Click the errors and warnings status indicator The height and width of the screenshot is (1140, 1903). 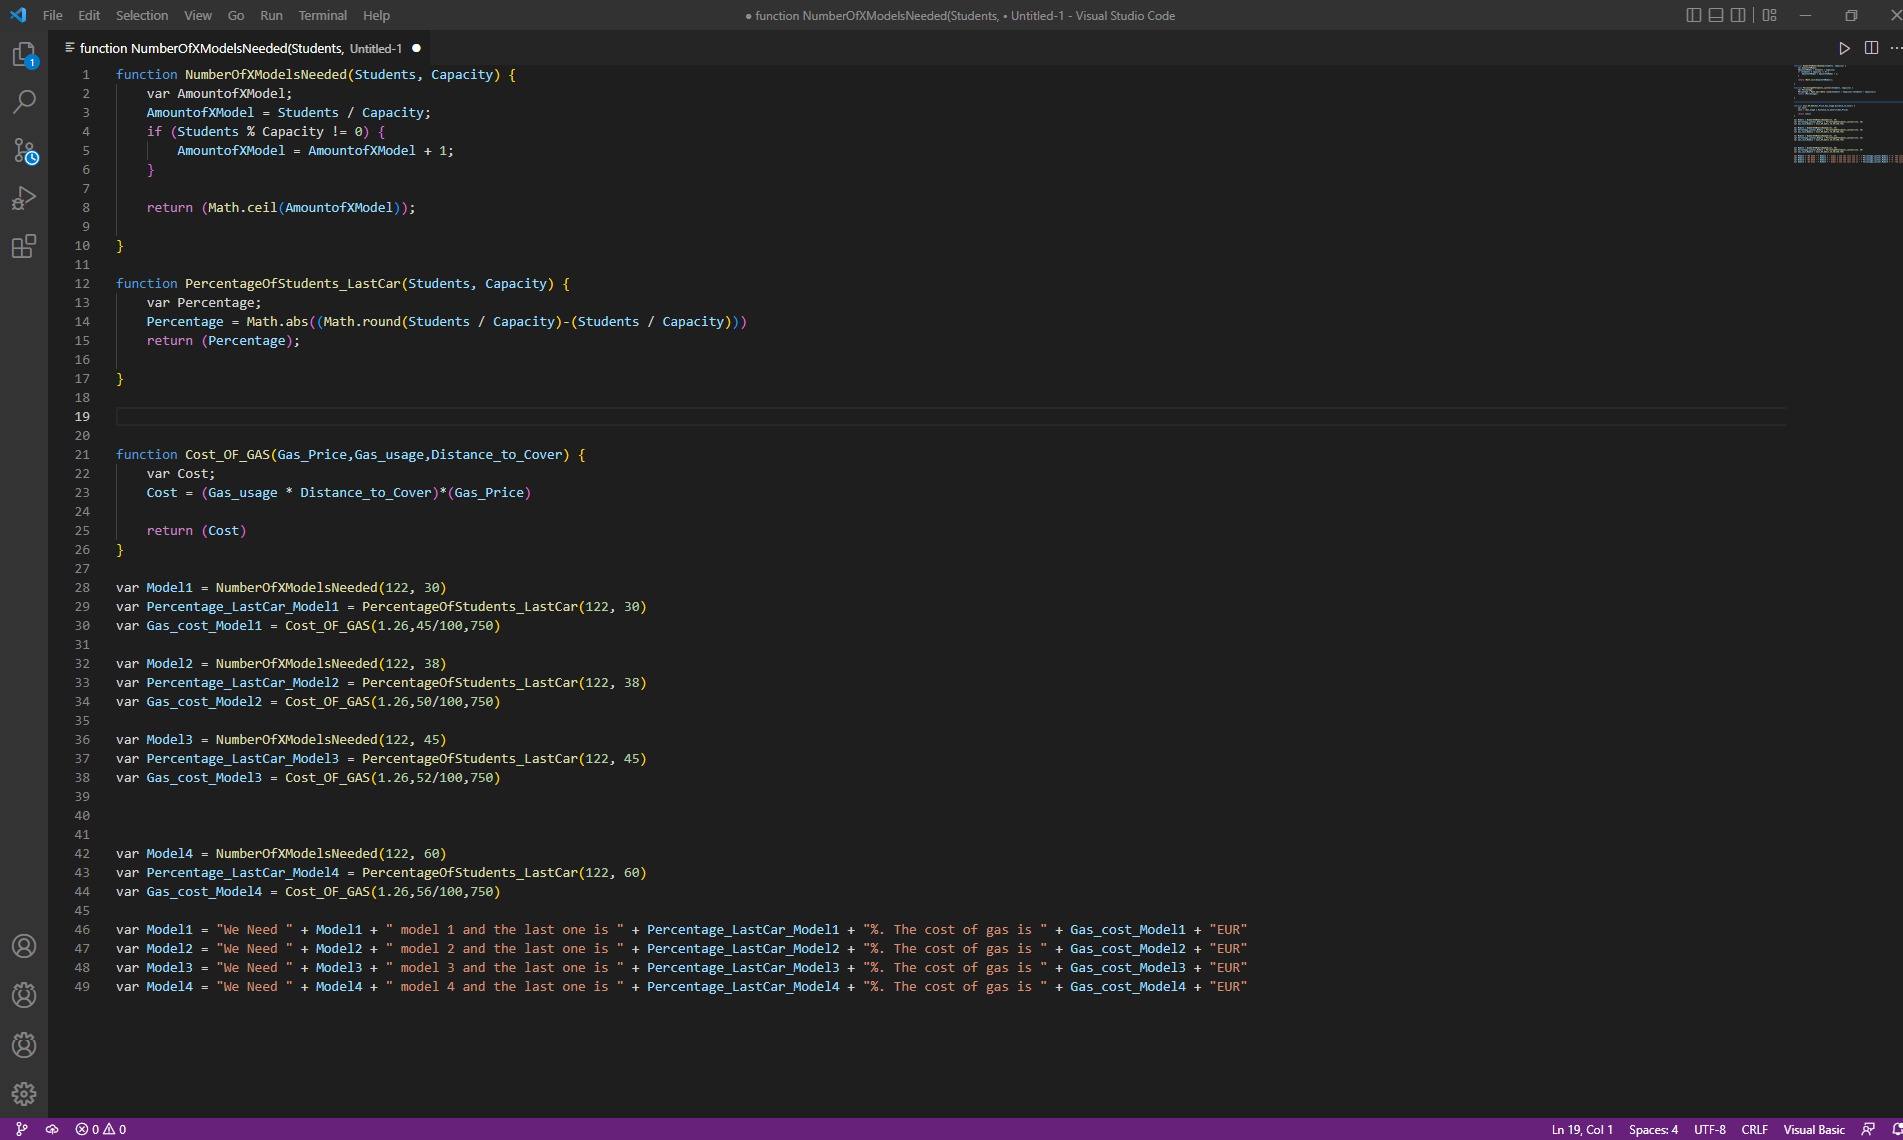(x=101, y=1129)
